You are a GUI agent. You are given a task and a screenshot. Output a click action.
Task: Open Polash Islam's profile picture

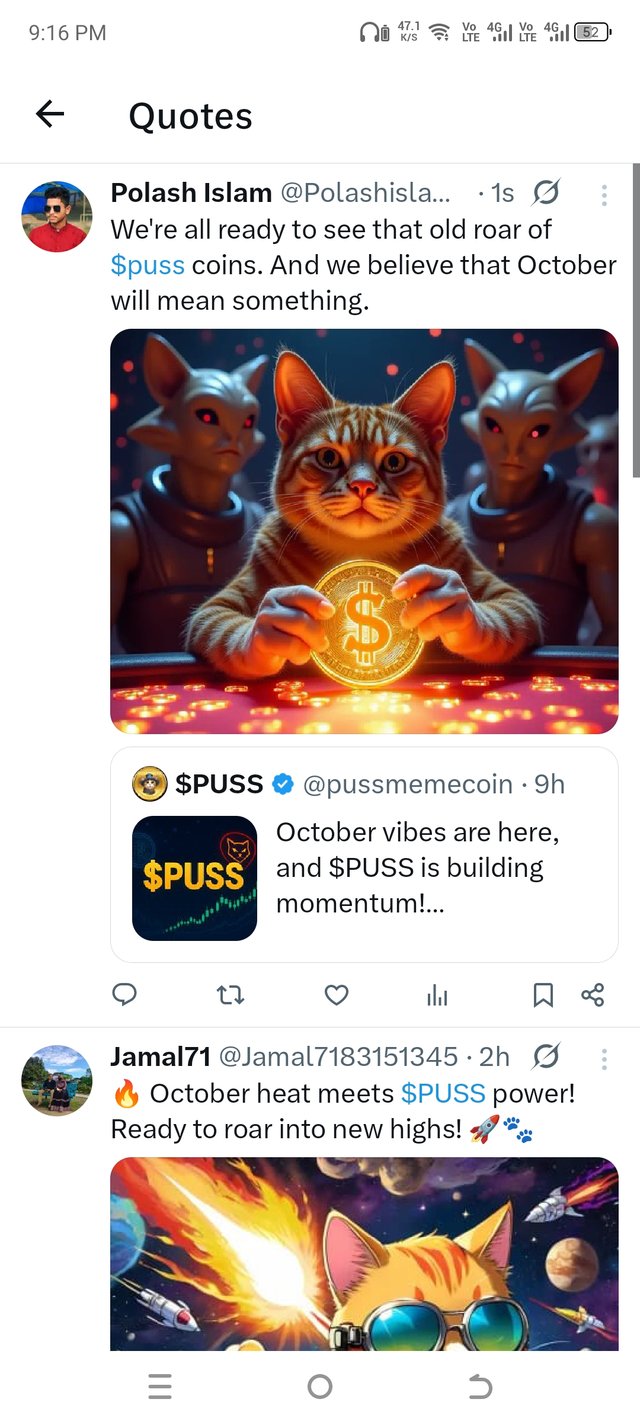point(57,216)
